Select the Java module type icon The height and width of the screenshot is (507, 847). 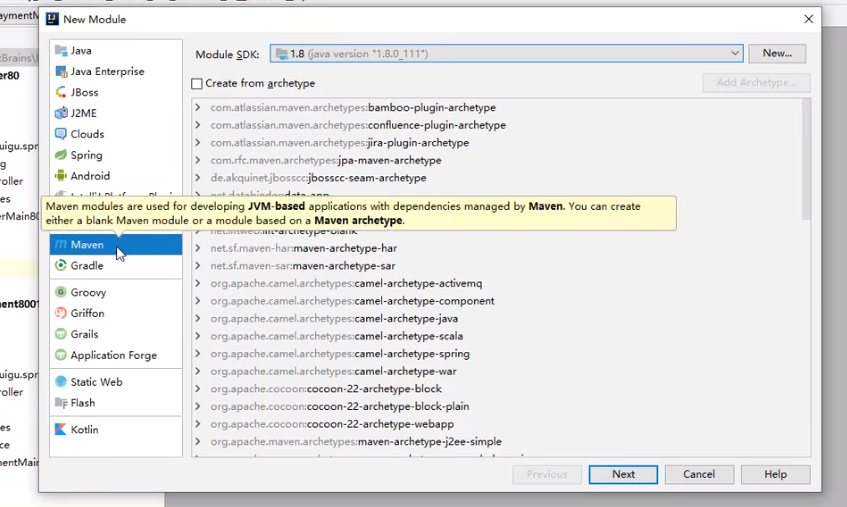click(60, 51)
